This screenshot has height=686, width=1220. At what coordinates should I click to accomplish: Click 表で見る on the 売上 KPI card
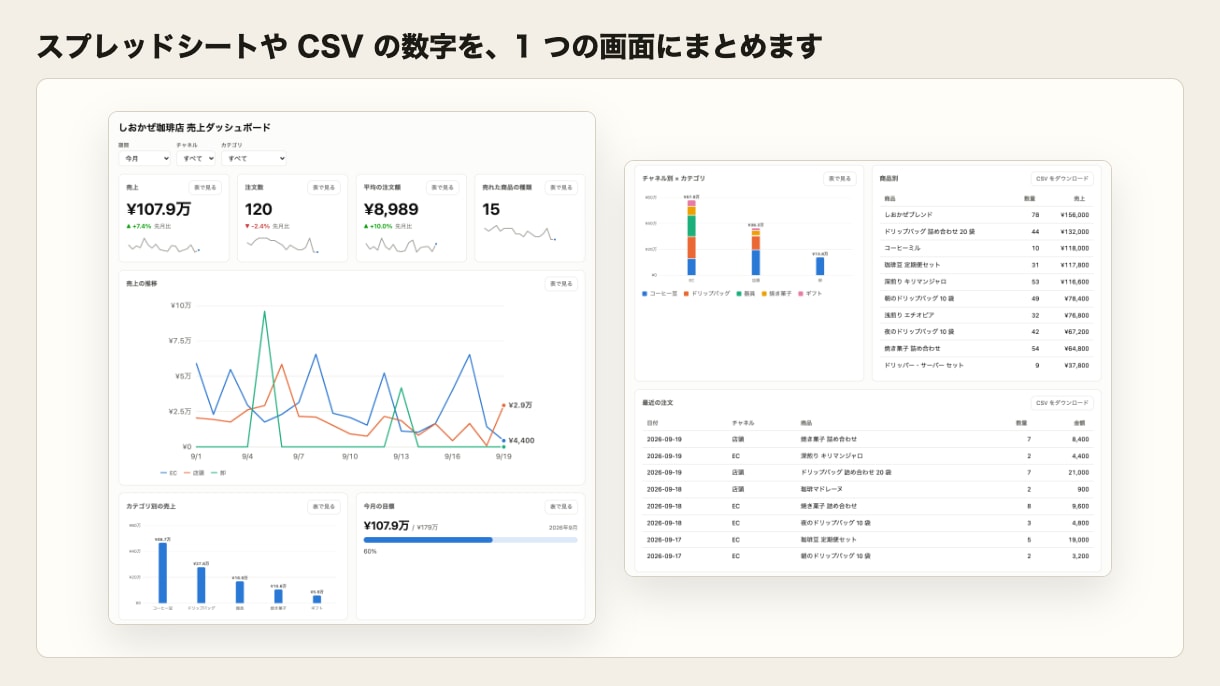click(x=205, y=187)
